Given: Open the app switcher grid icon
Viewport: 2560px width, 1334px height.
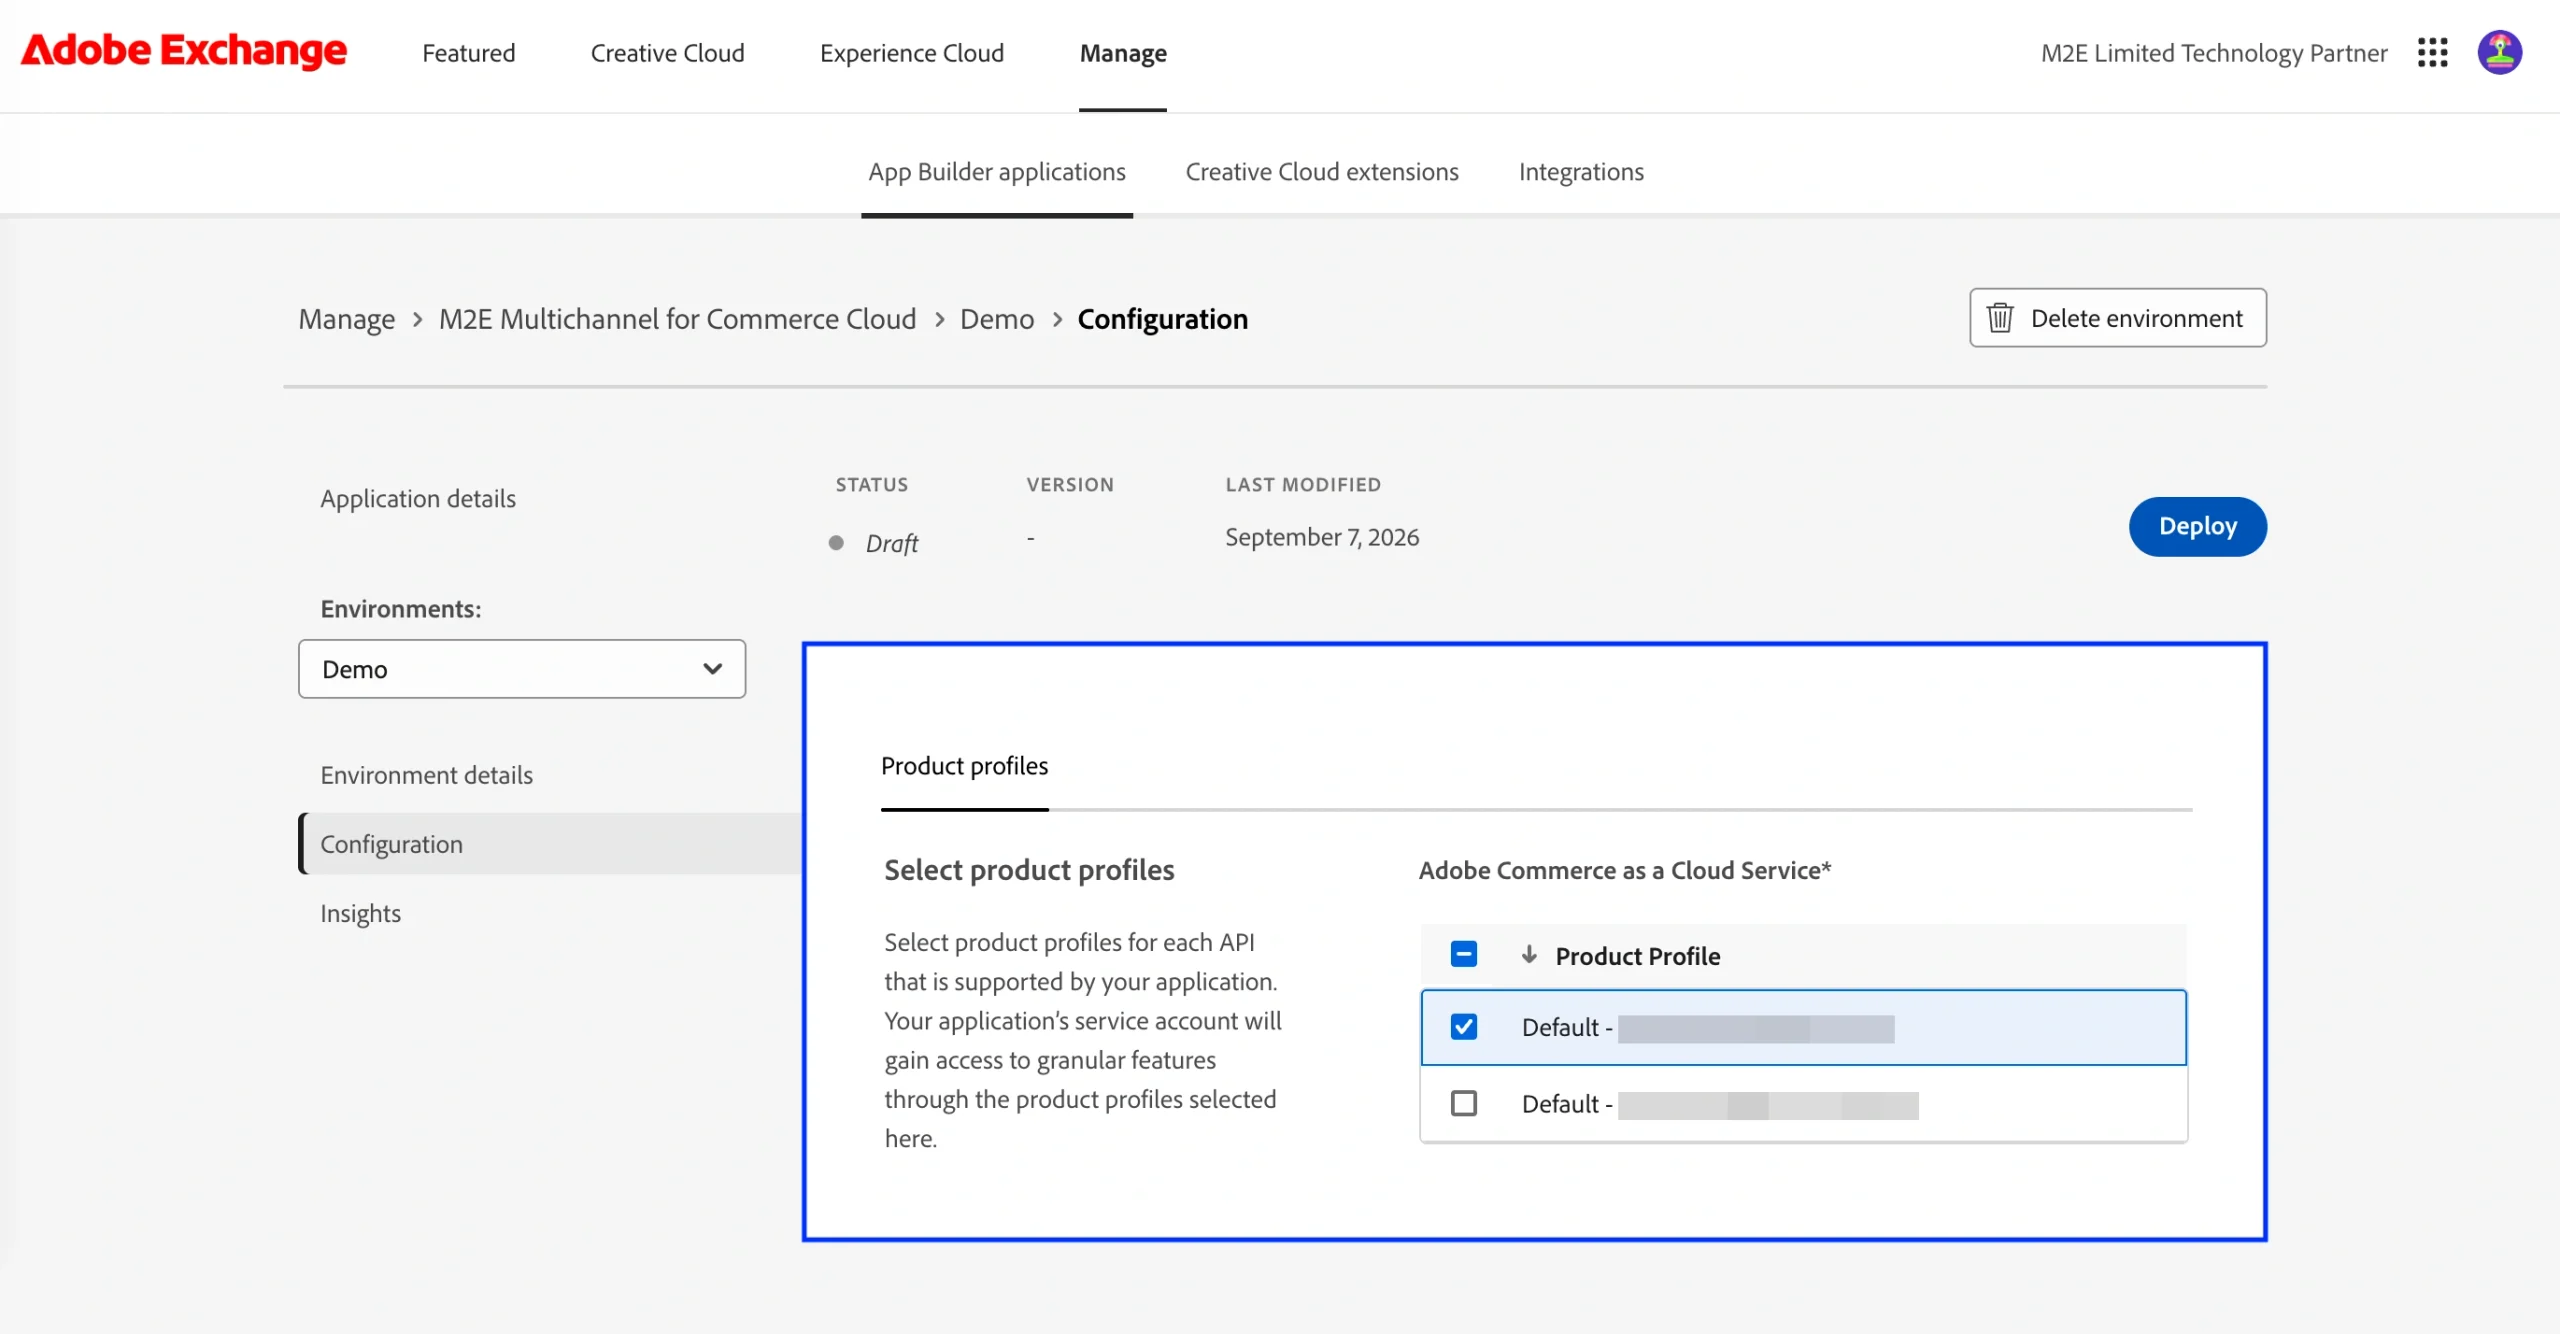Looking at the screenshot, I should (x=2432, y=53).
